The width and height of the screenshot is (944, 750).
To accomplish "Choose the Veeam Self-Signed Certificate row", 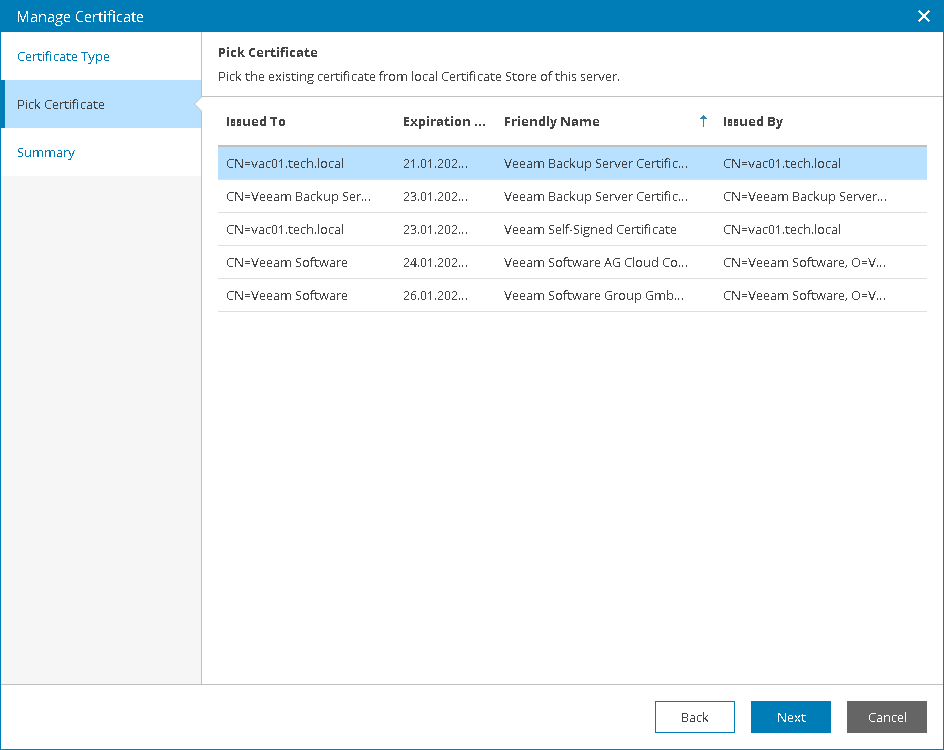I will click(590, 229).
